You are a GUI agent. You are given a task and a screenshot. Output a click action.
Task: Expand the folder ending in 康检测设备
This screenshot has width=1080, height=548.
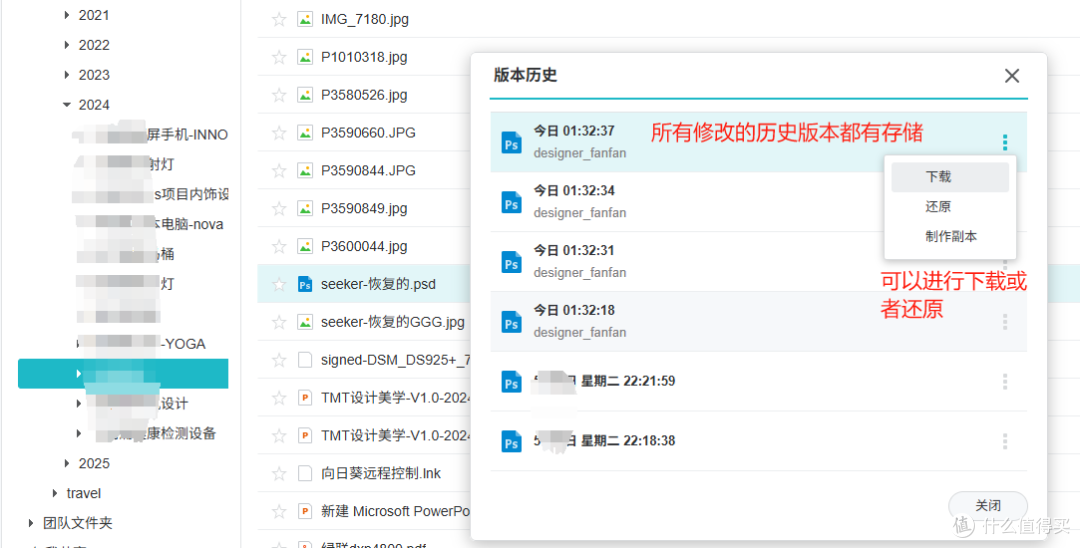(x=79, y=433)
